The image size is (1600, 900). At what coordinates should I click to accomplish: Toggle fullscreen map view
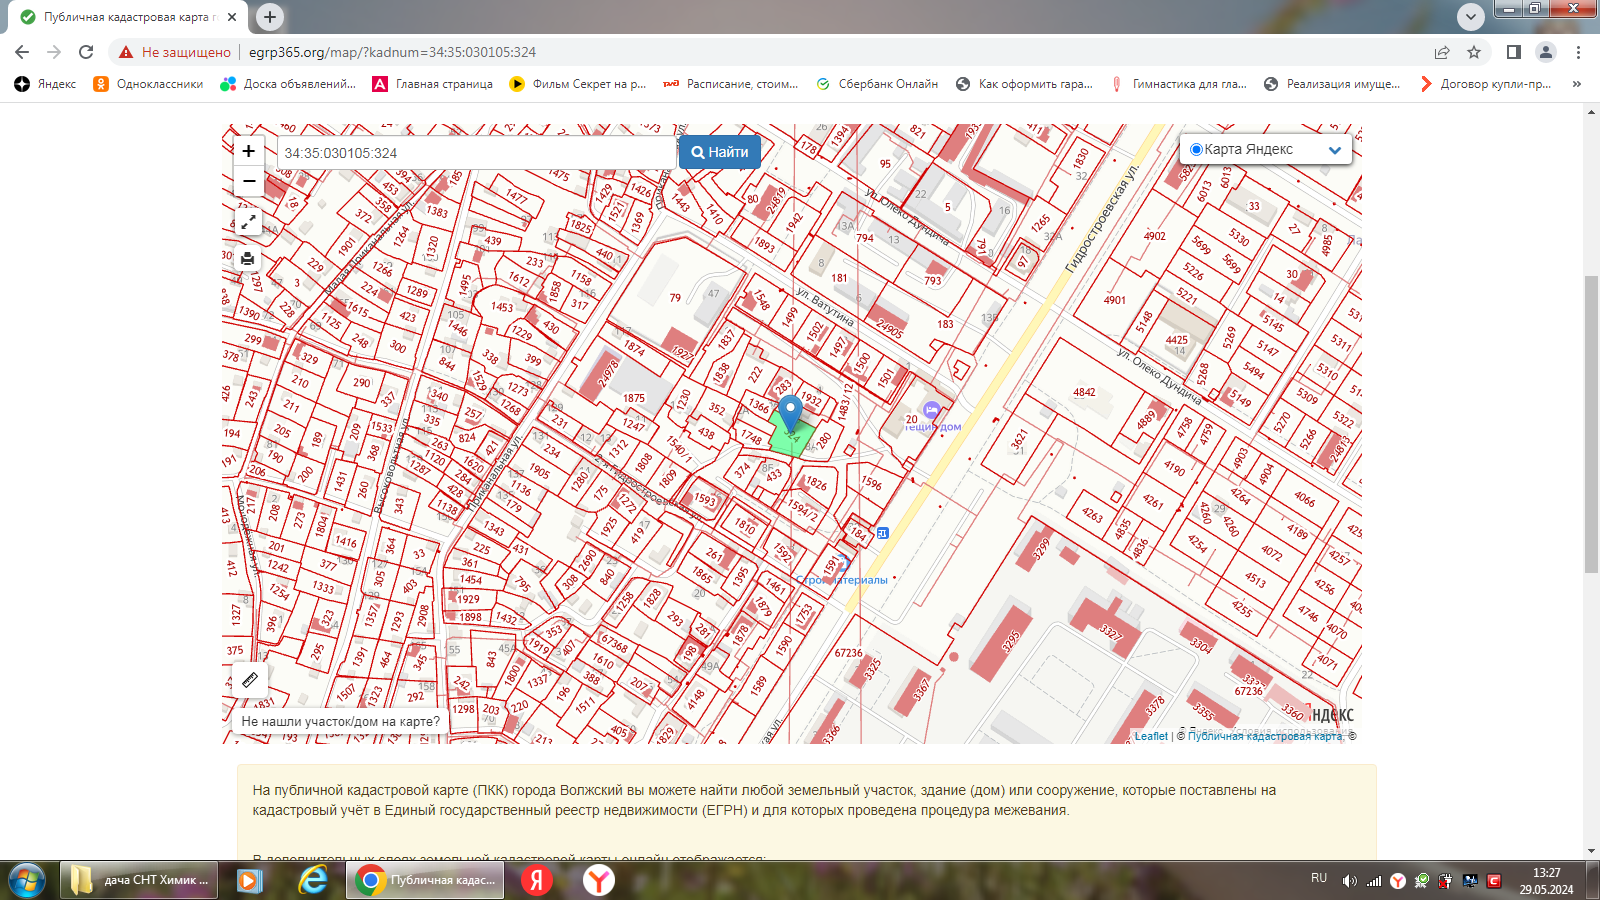[248, 222]
